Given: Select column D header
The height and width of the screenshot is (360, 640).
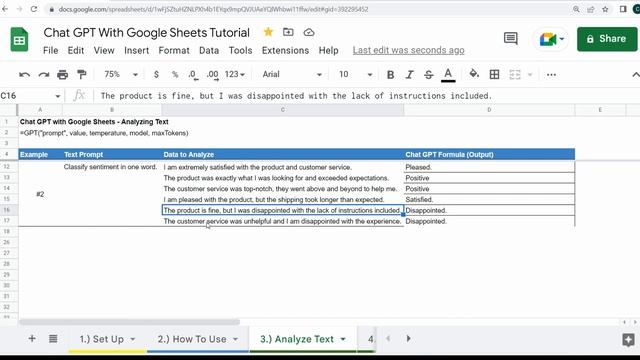Looking at the screenshot, I should coord(489,110).
